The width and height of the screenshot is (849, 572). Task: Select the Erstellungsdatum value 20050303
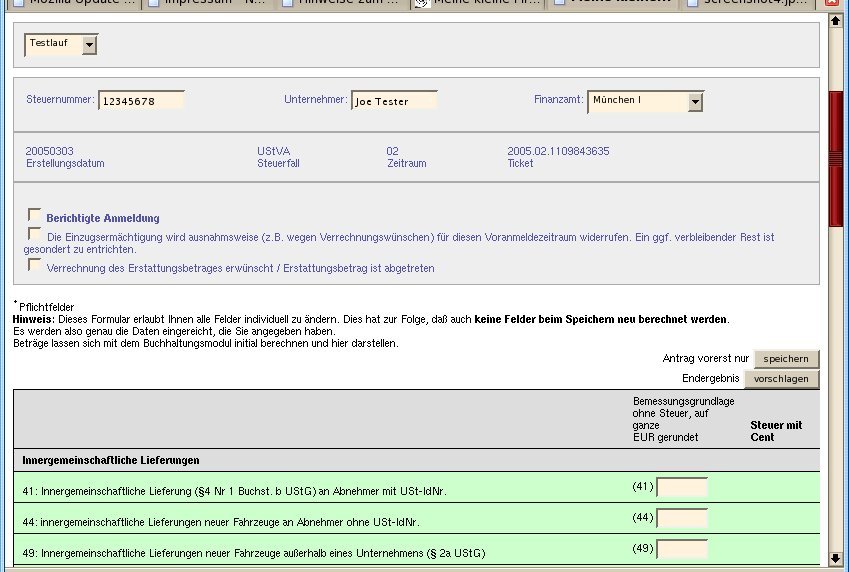(49, 151)
